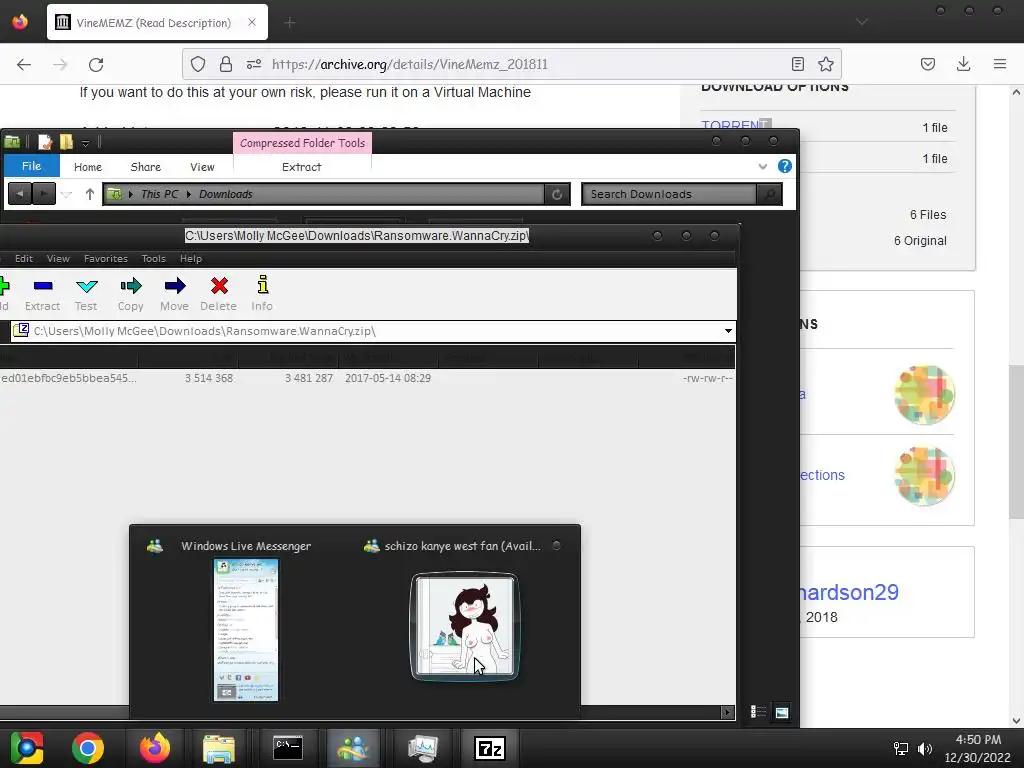This screenshot has height=768, width=1024.
Task: Open the Explorer Home ribbon tab
Action: [x=88, y=167]
